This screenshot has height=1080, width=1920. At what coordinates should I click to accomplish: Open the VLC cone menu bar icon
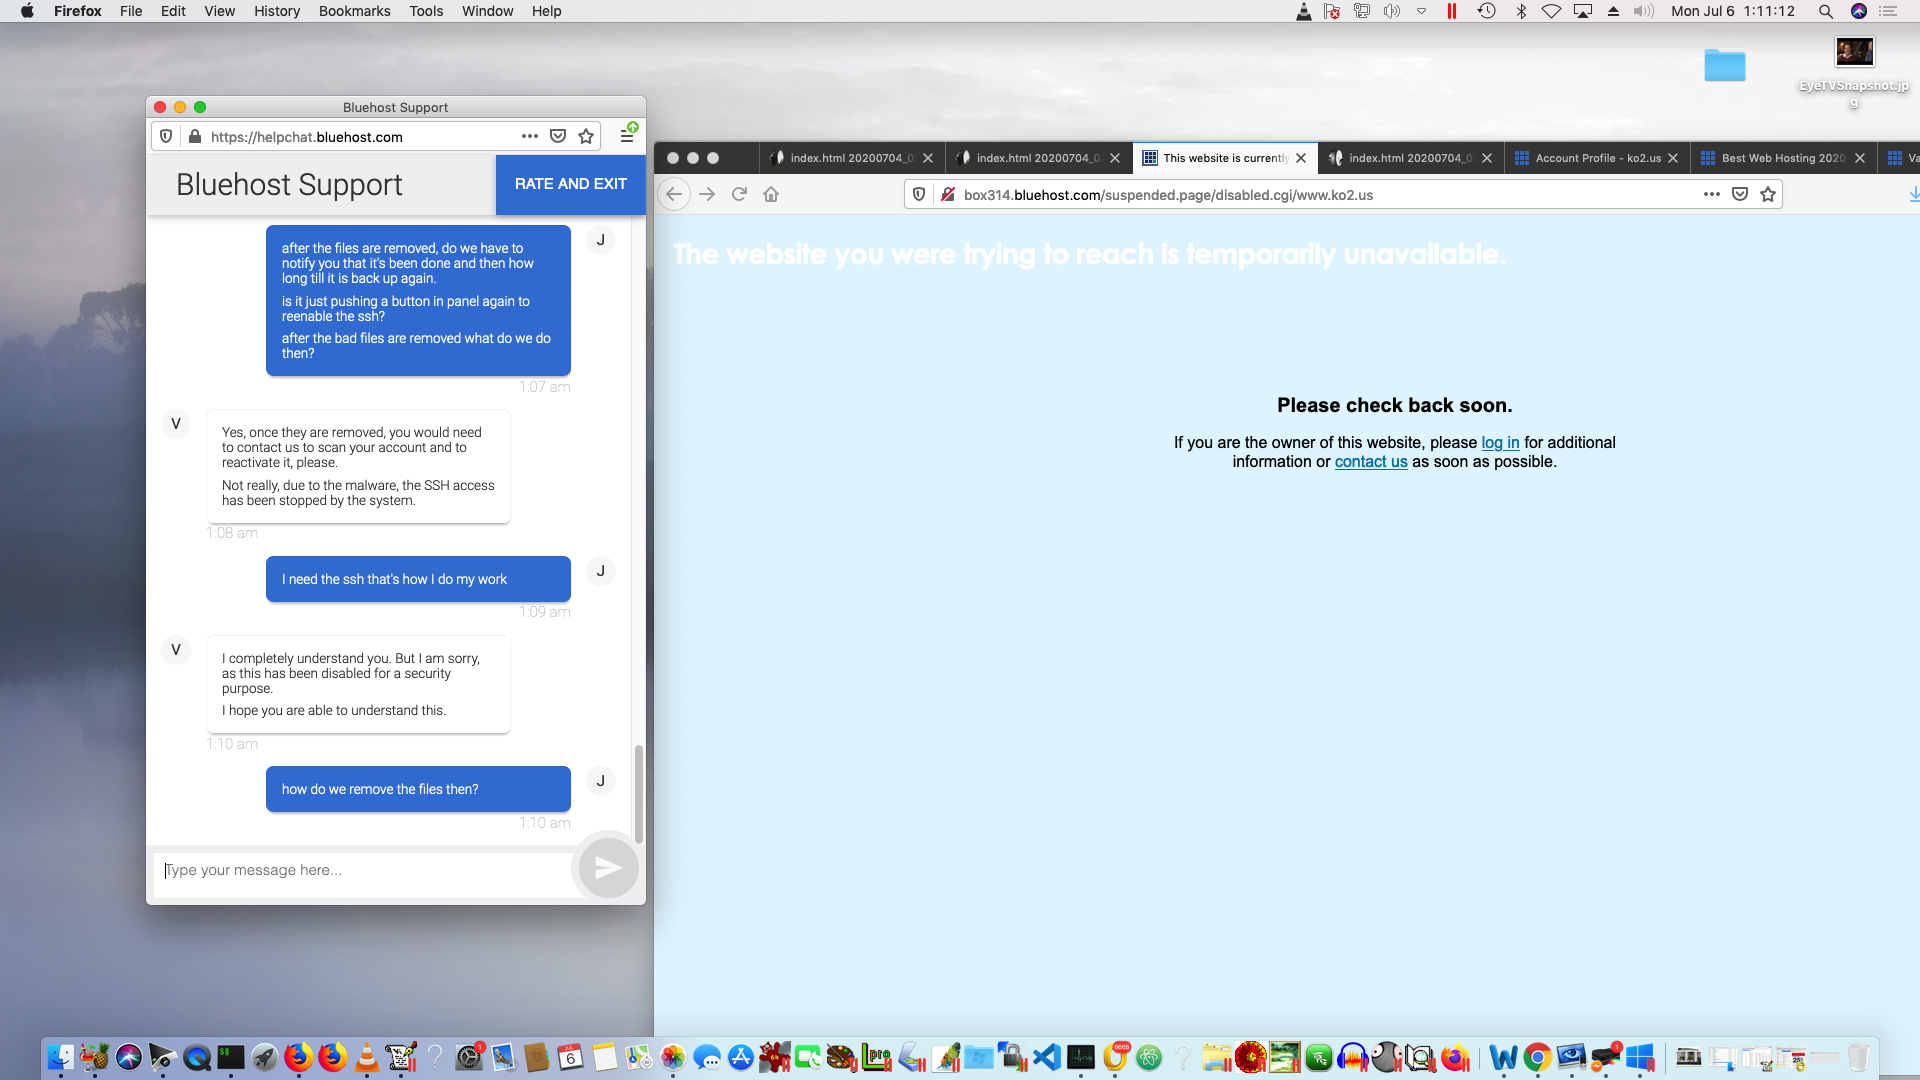pos(1304,11)
